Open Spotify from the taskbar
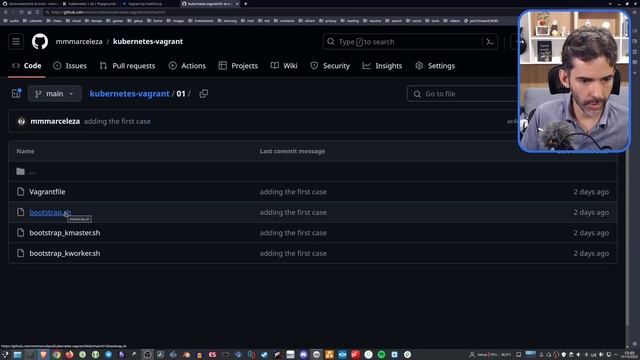This screenshot has height=360, width=640. pos(381,355)
